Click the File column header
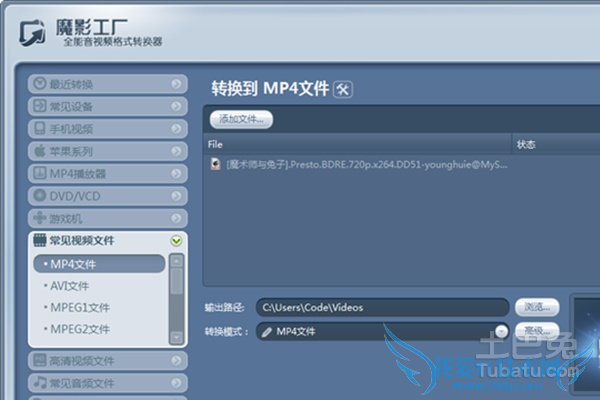The height and width of the screenshot is (400, 600). [357, 144]
